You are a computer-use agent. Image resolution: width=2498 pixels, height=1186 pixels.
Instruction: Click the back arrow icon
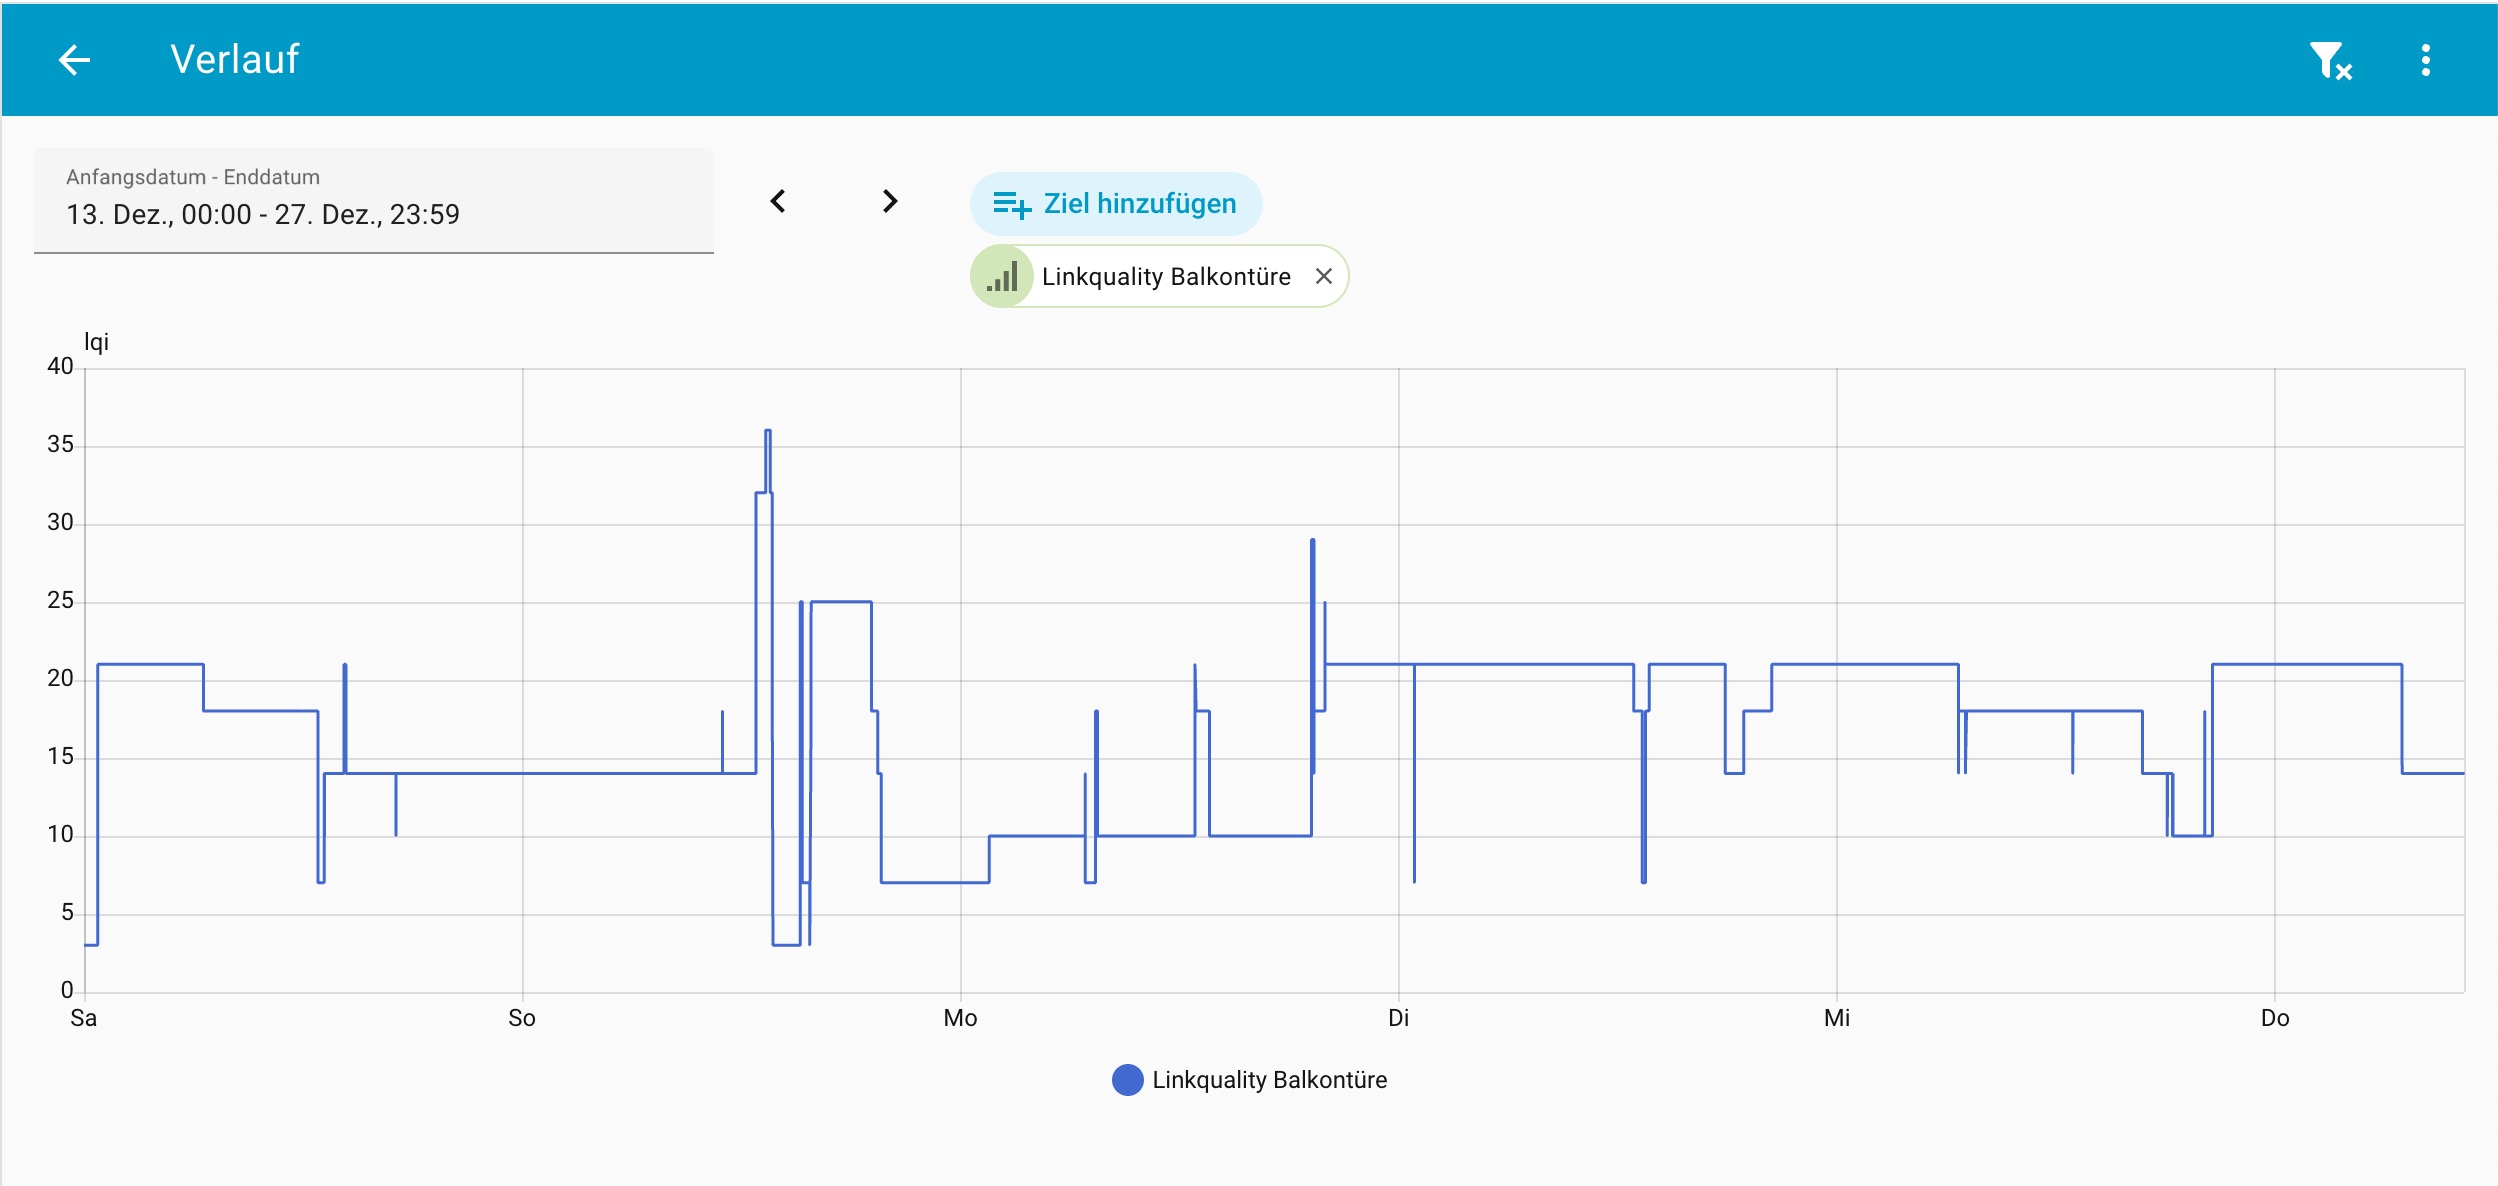point(74,60)
